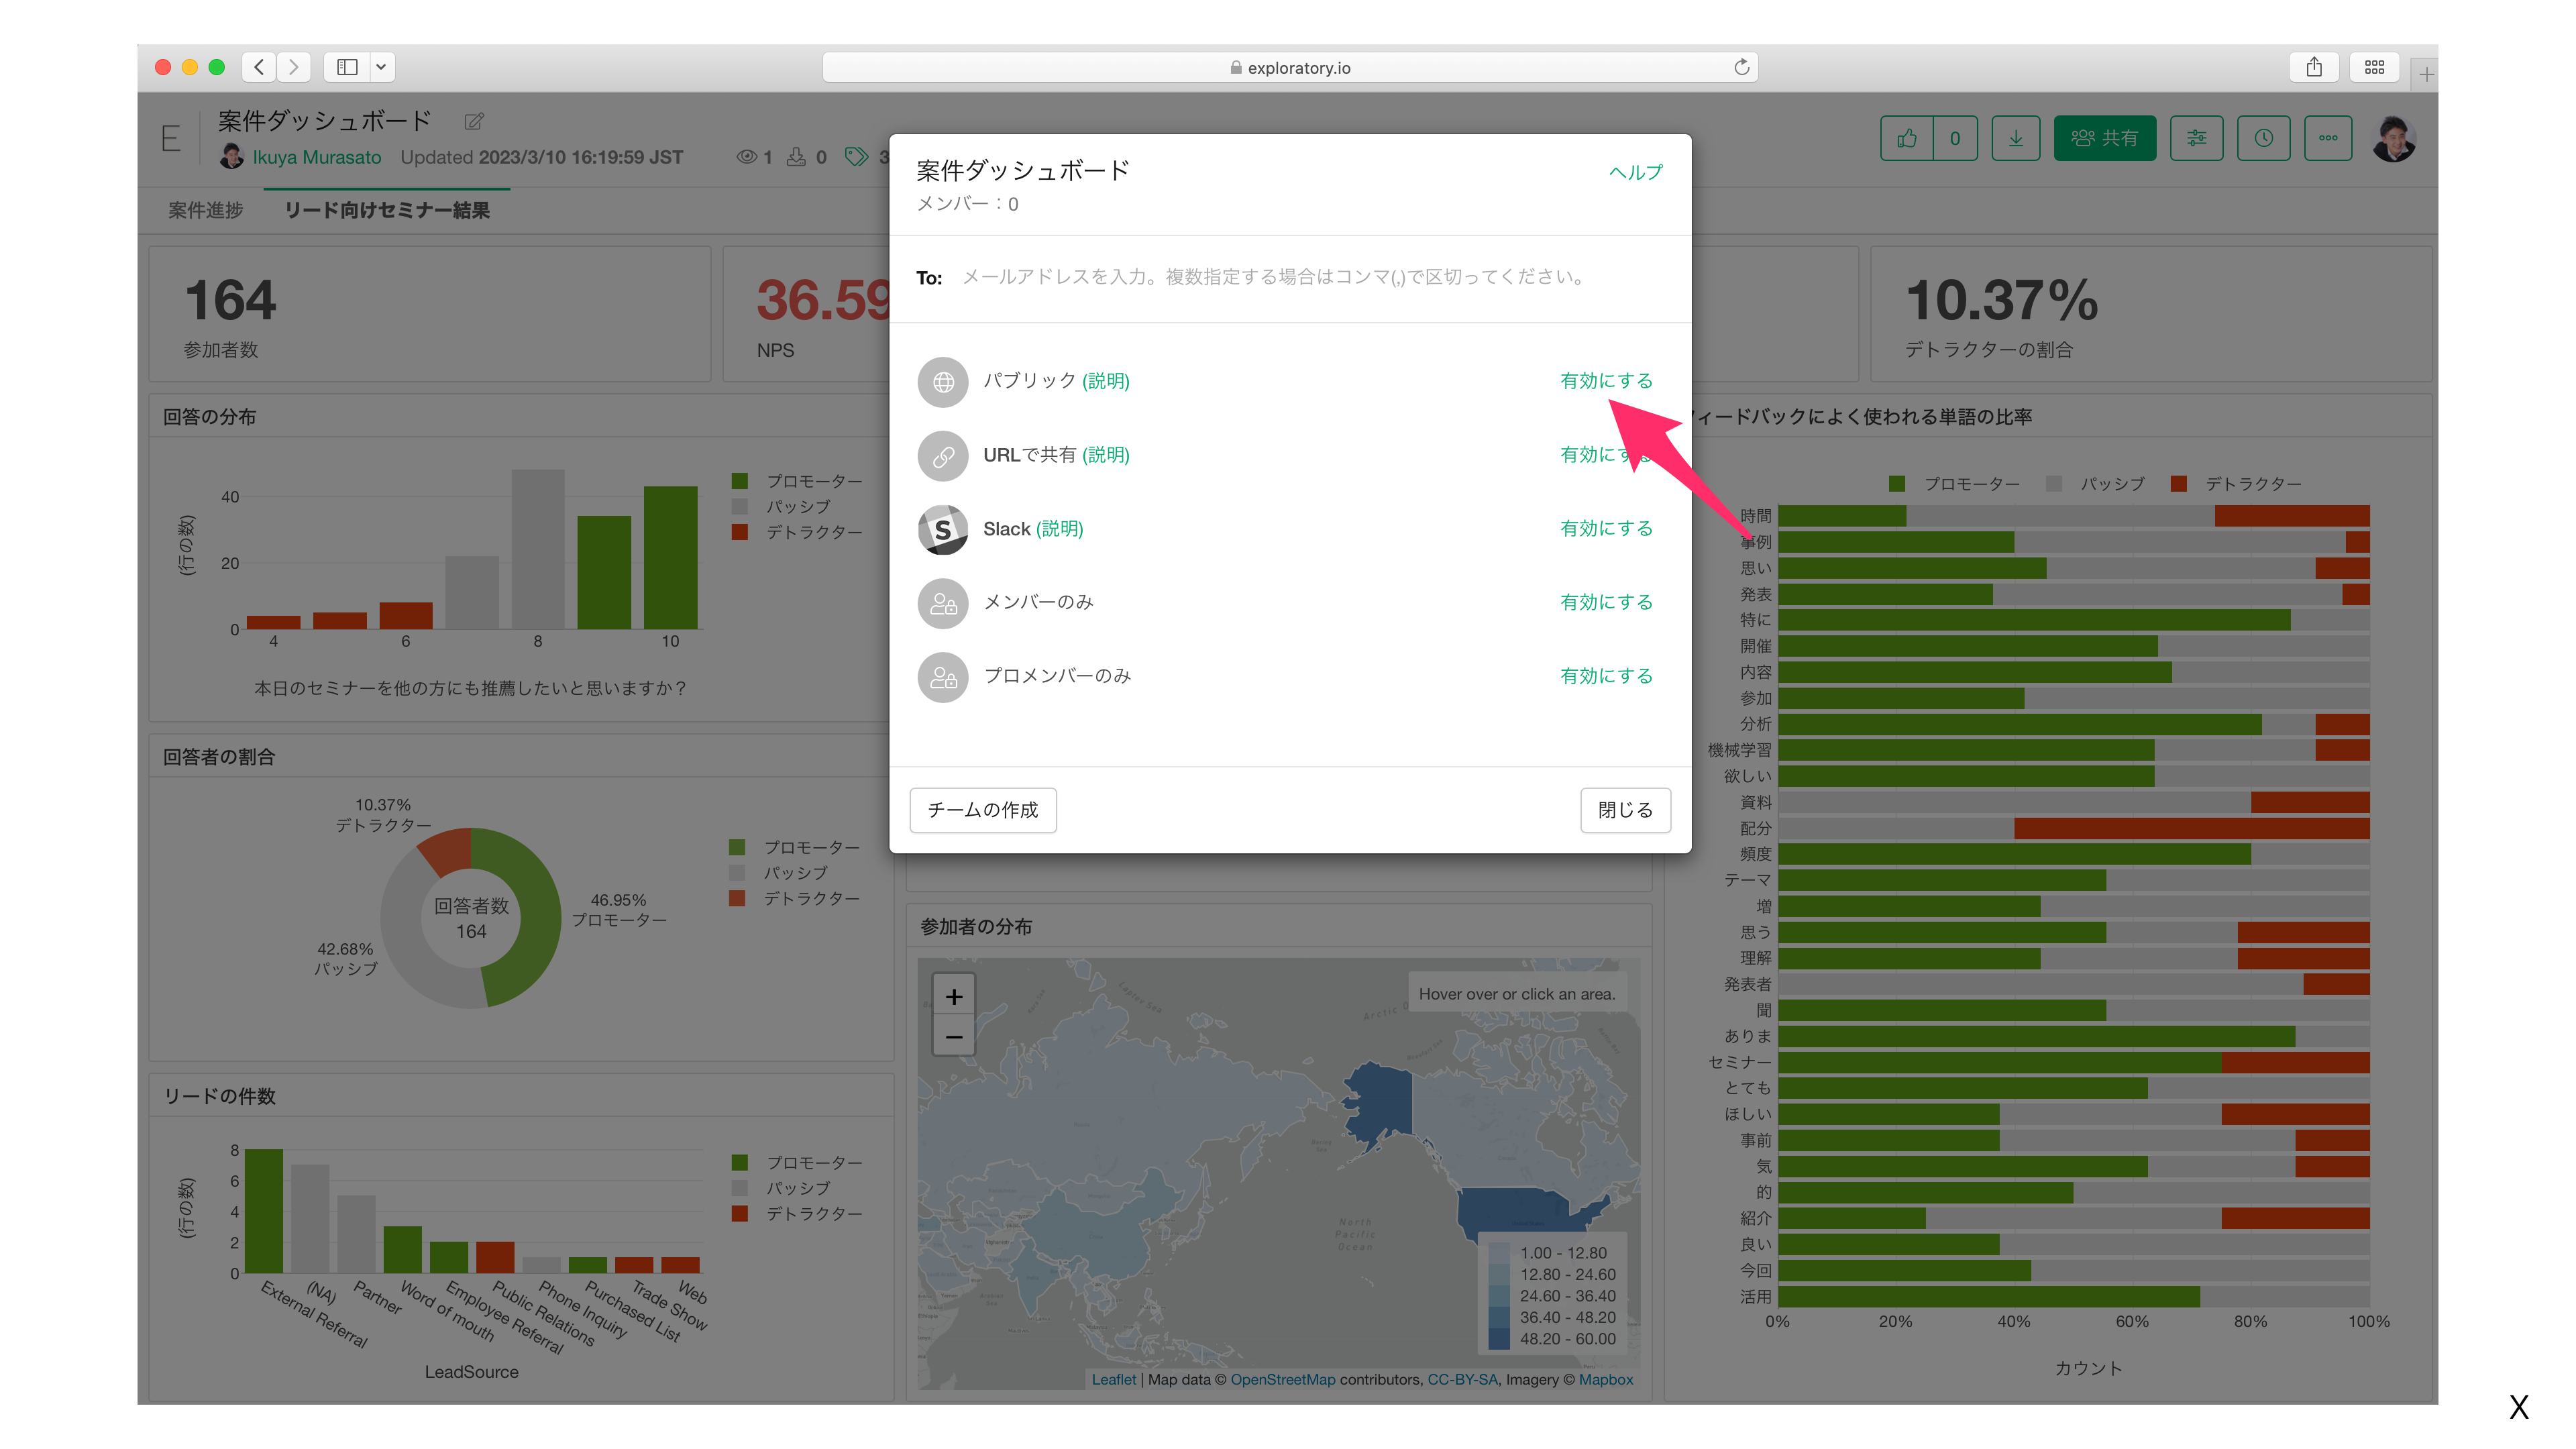
Task: Click チームの作成 button
Action: coord(983,810)
